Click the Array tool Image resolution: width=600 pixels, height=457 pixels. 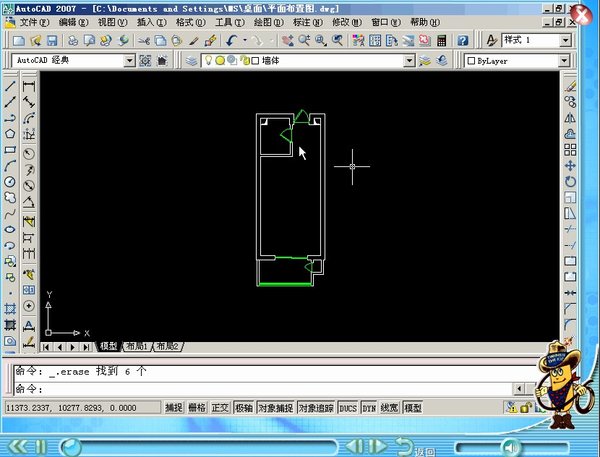coord(570,150)
